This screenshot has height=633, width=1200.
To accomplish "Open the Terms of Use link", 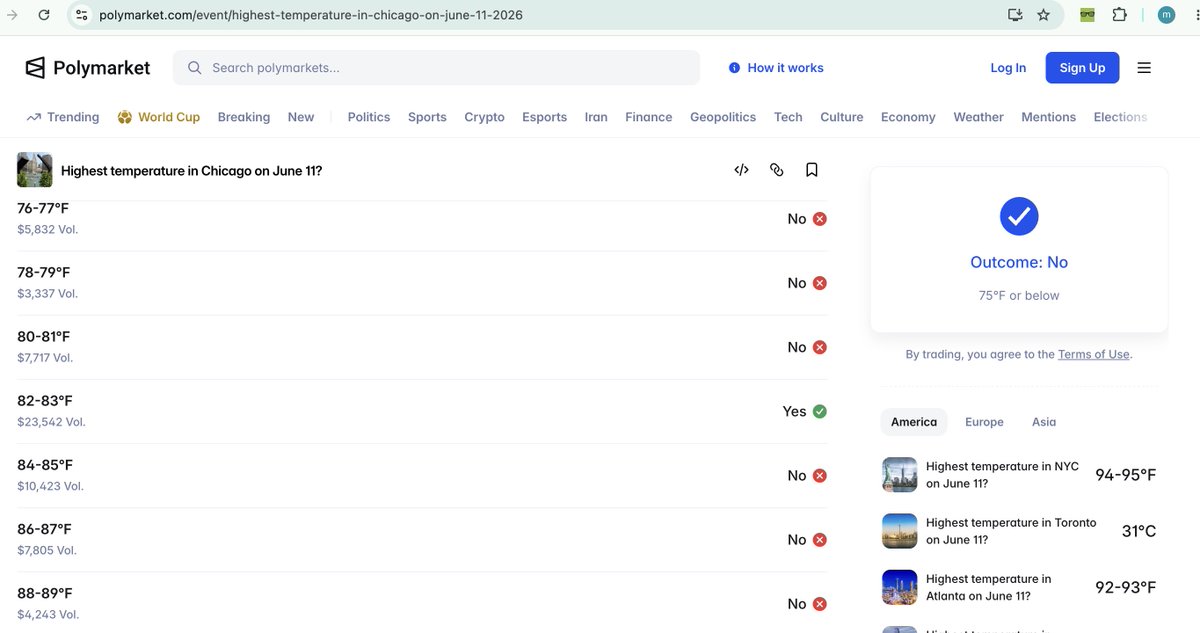I will 1094,354.
